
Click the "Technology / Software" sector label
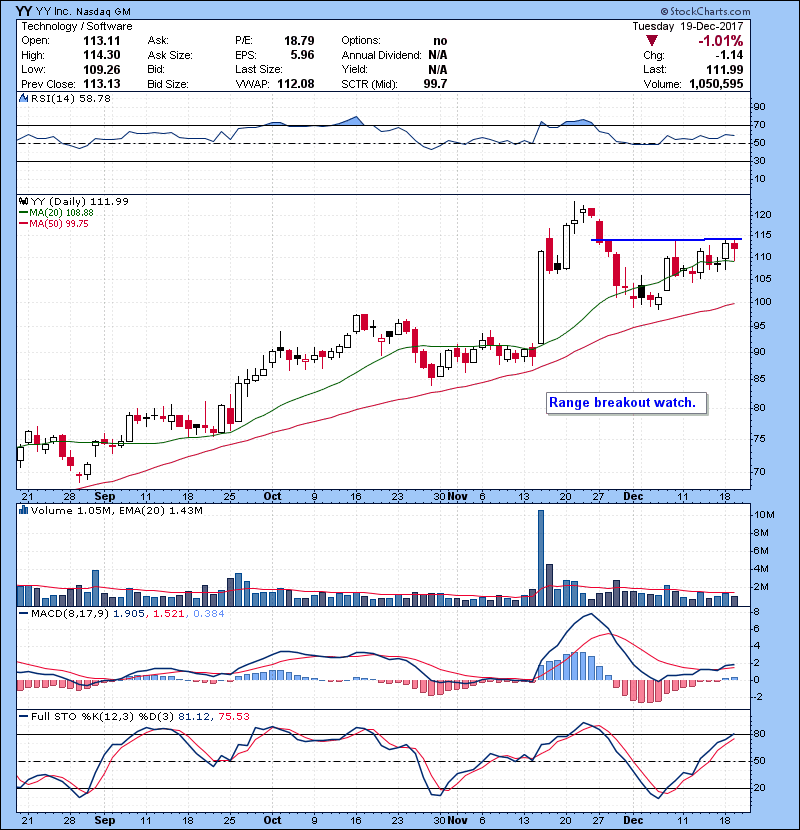coord(77,26)
